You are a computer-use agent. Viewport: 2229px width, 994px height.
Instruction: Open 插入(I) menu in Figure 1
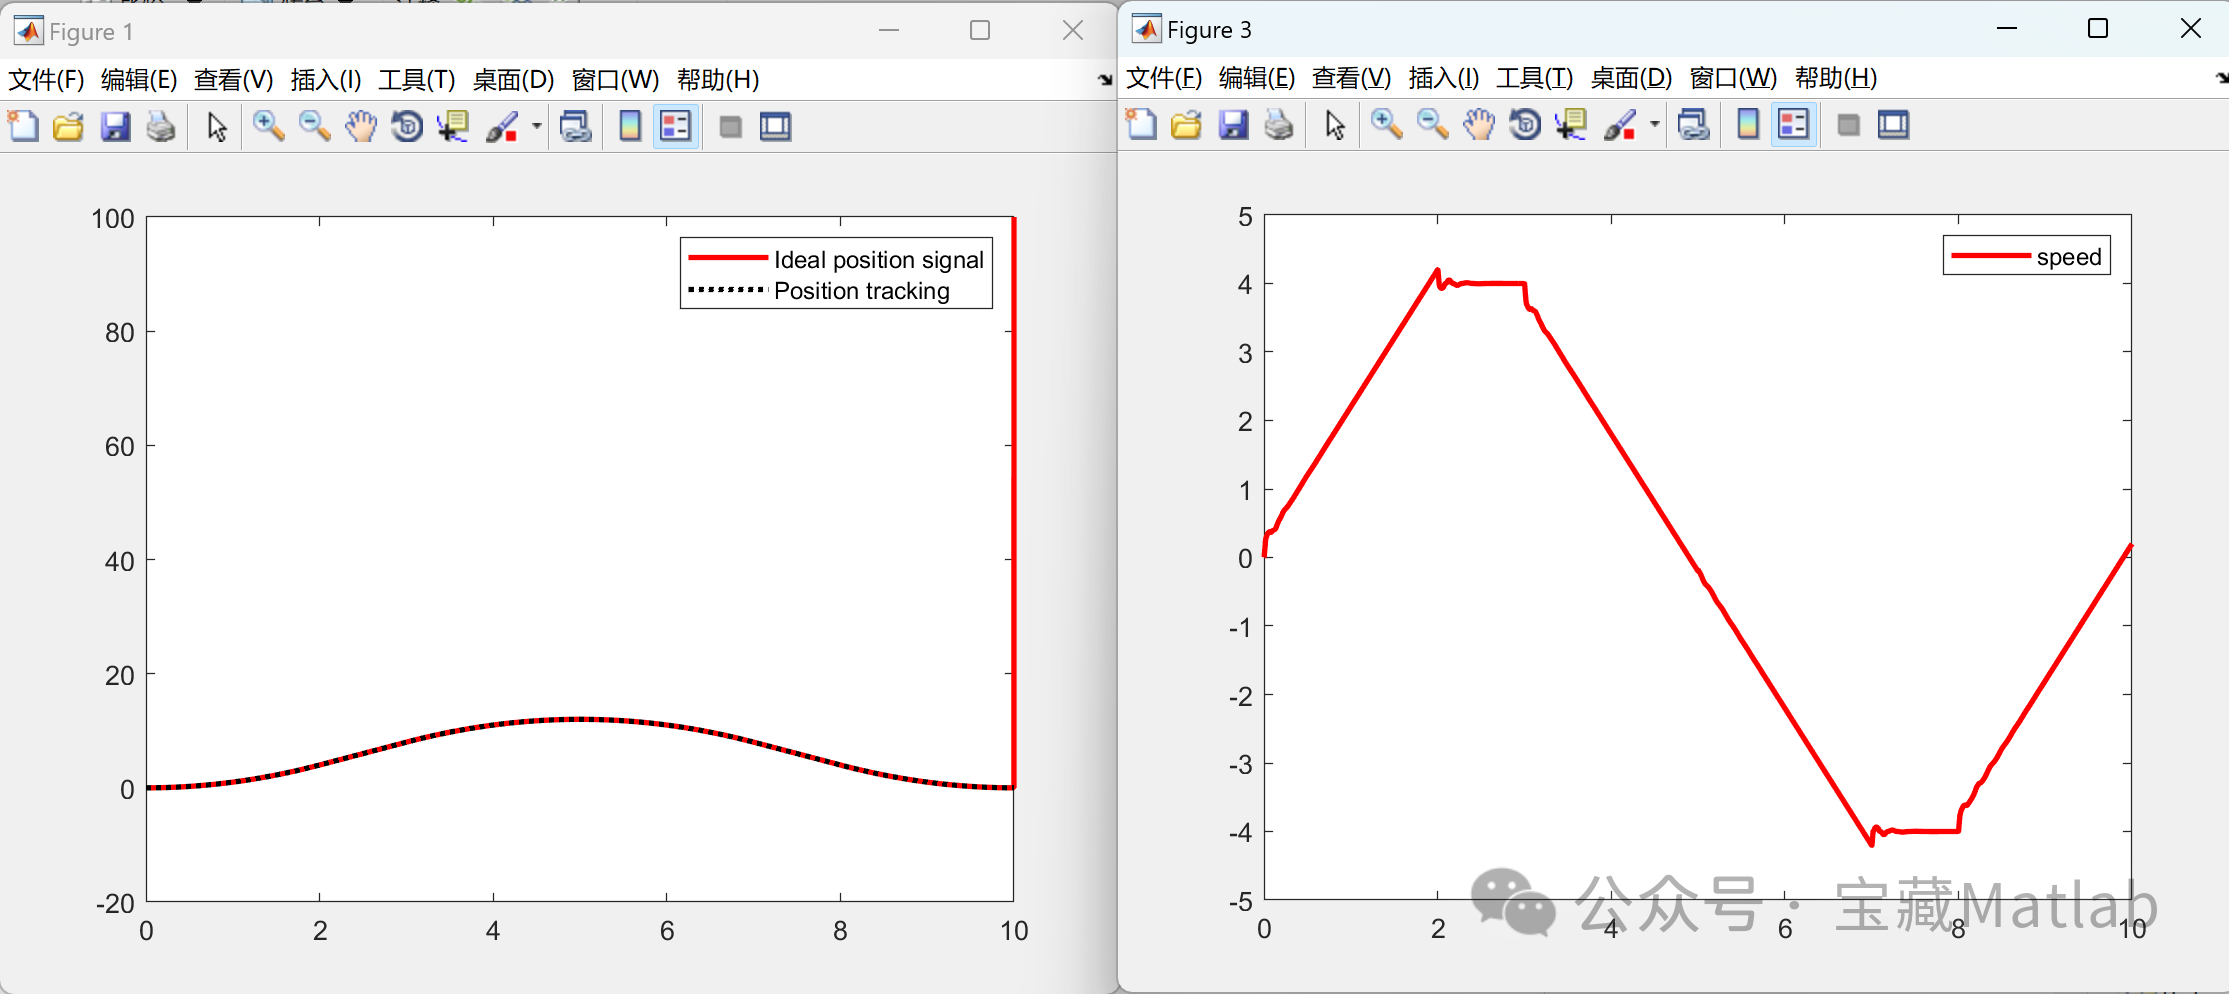(326, 79)
